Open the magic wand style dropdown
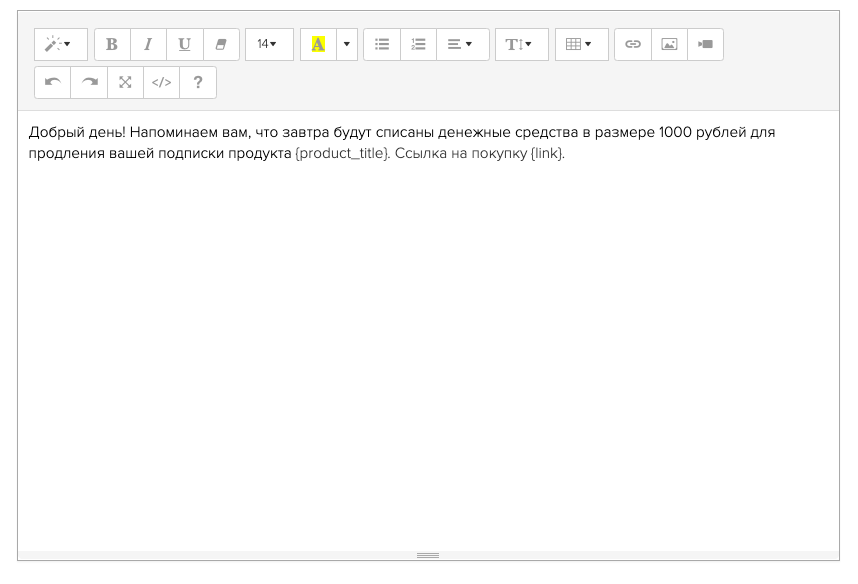The width and height of the screenshot is (858, 584). [x=60, y=45]
